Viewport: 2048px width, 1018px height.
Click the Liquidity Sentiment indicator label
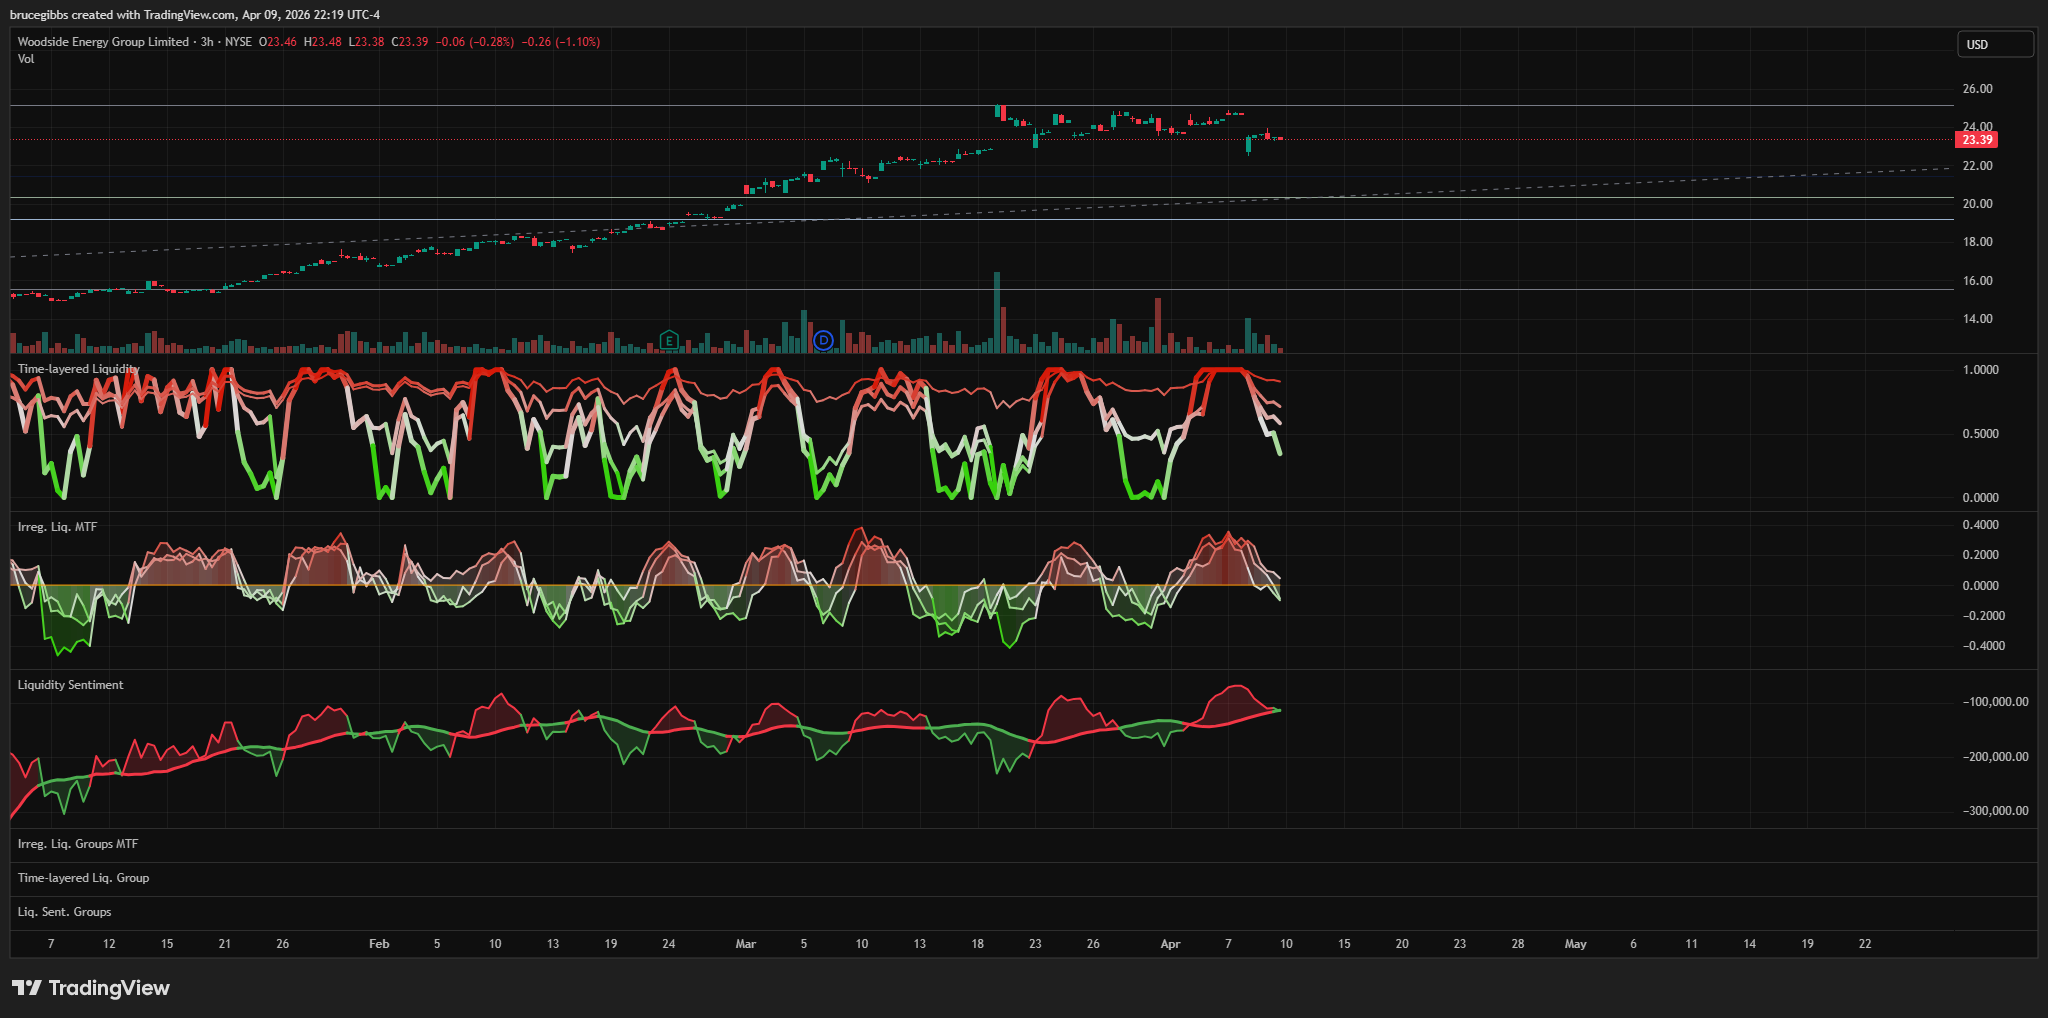coord(70,685)
